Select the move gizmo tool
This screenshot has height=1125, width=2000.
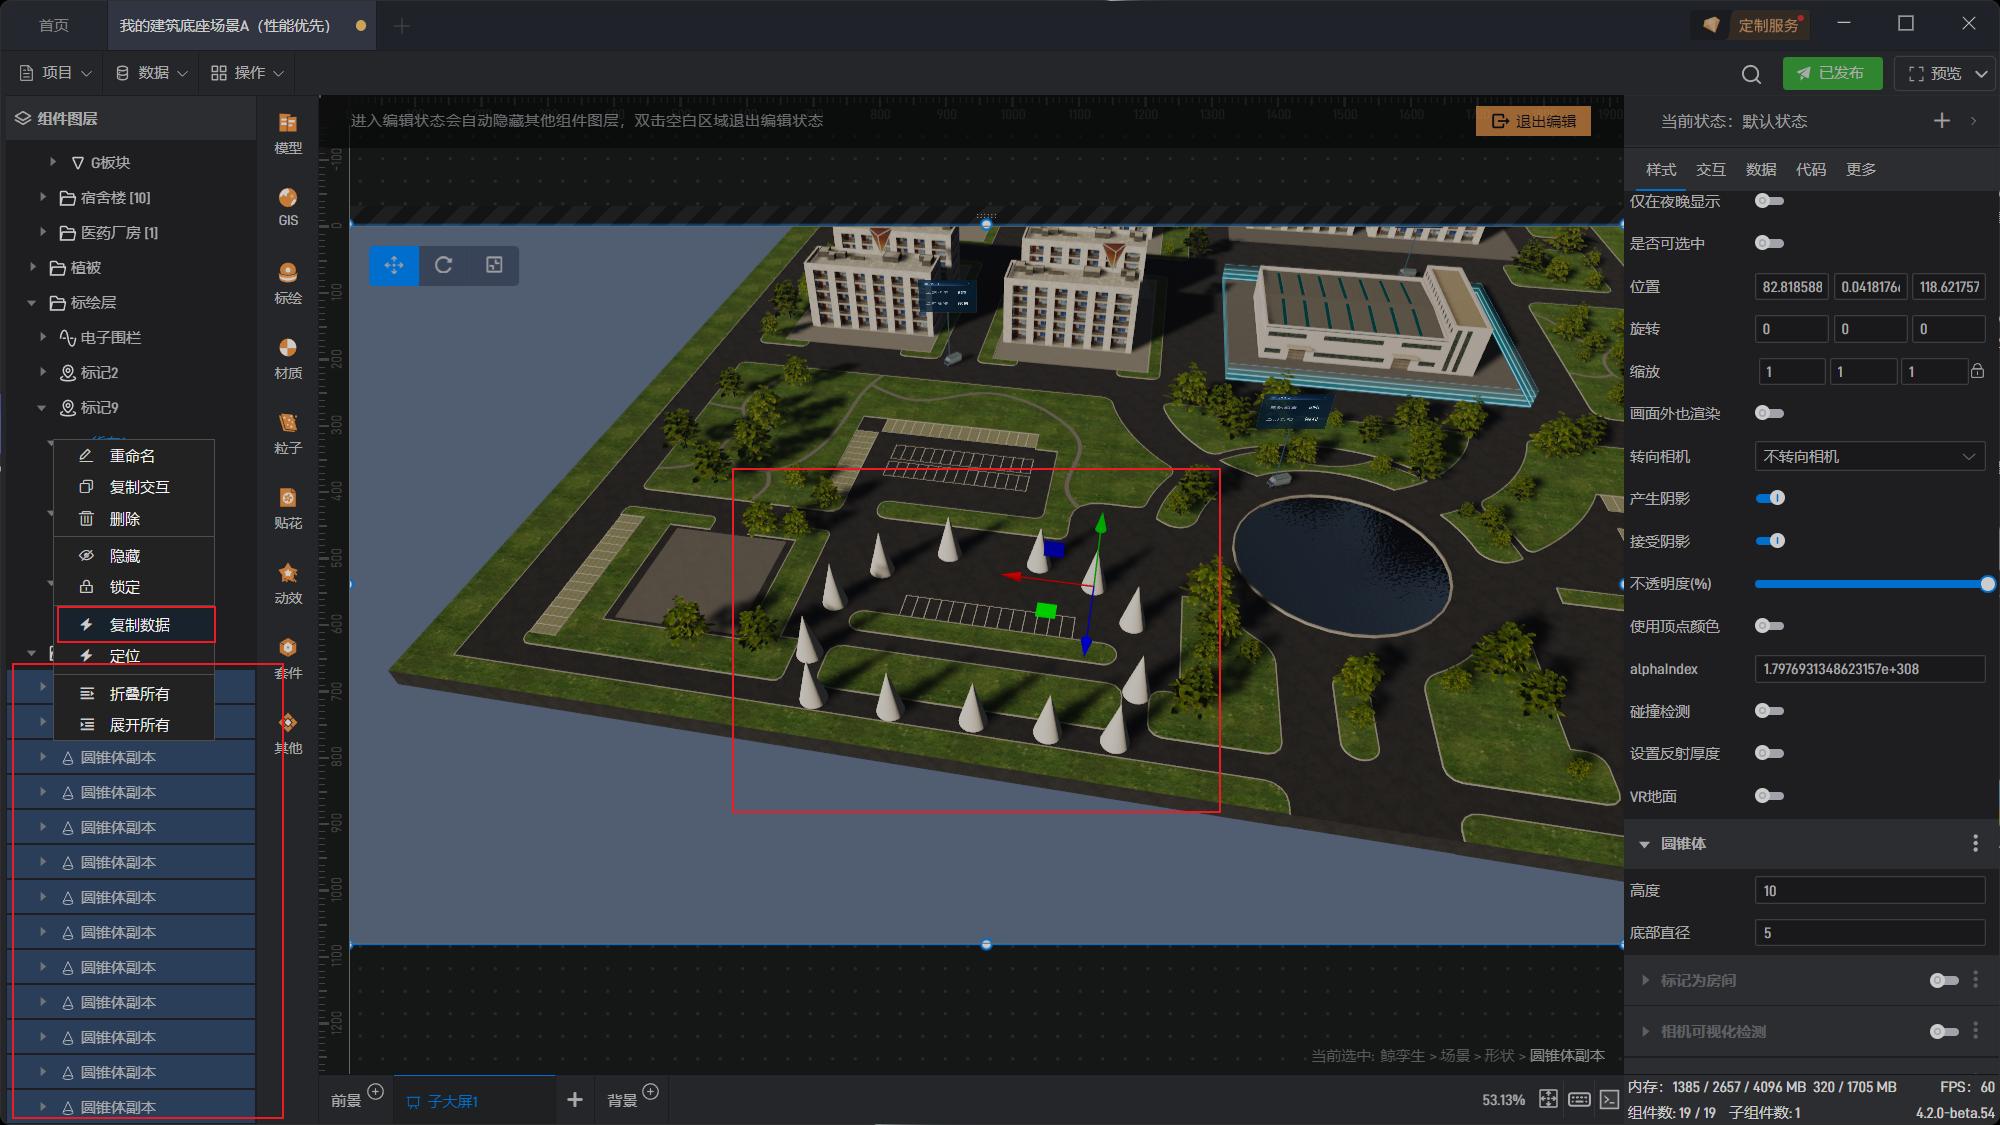[394, 265]
